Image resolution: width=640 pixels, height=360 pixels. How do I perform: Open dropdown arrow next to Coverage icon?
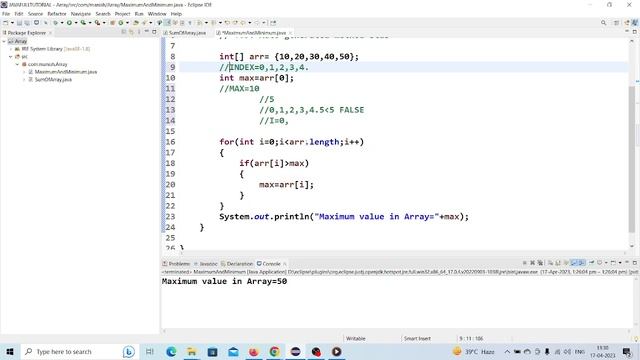(90, 23)
